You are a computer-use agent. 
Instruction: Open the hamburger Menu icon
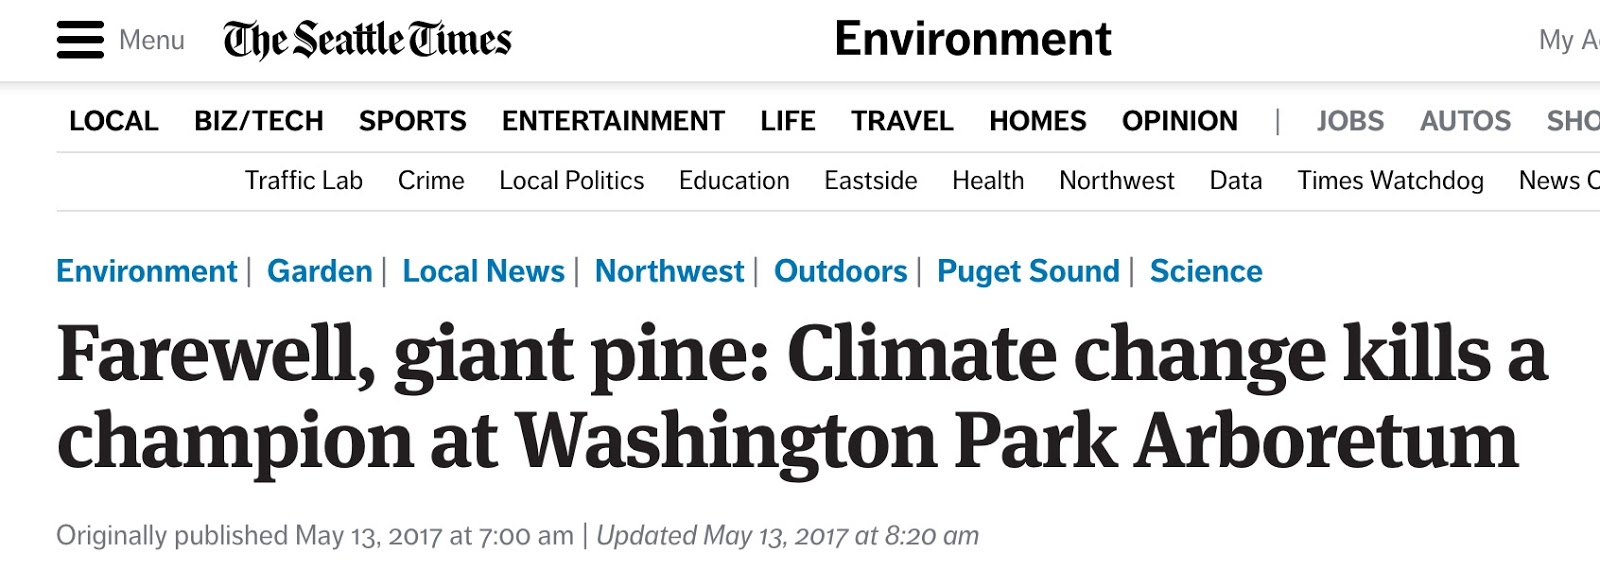point(80,40)
